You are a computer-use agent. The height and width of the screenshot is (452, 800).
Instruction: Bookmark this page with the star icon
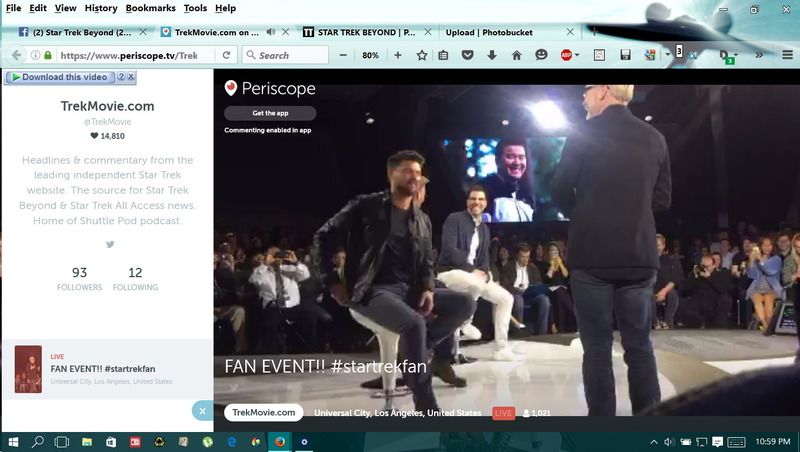pos(422,55)
